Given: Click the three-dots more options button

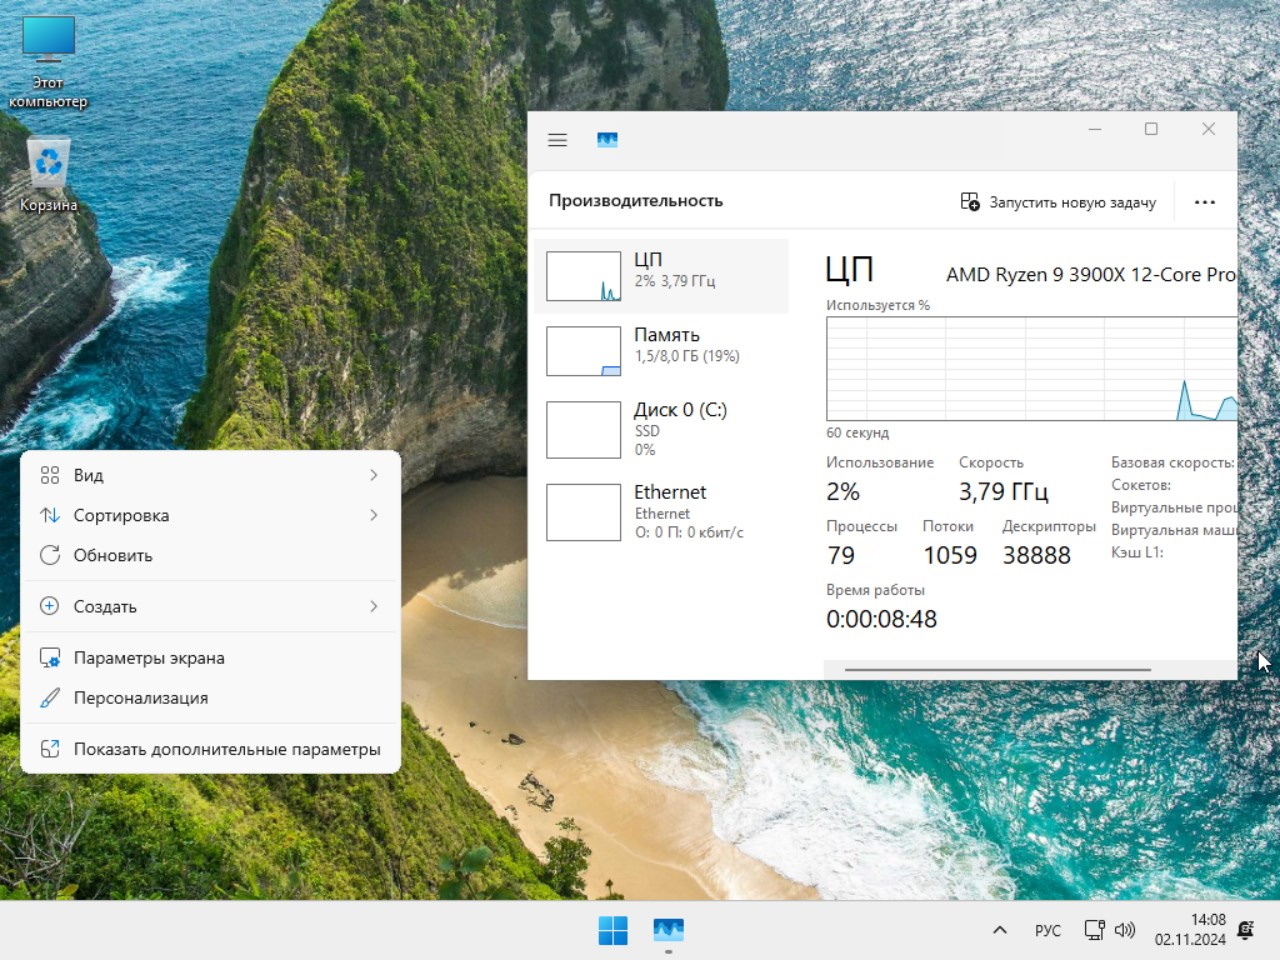Looking at the screenshot, I should [x=1204, y=202].
